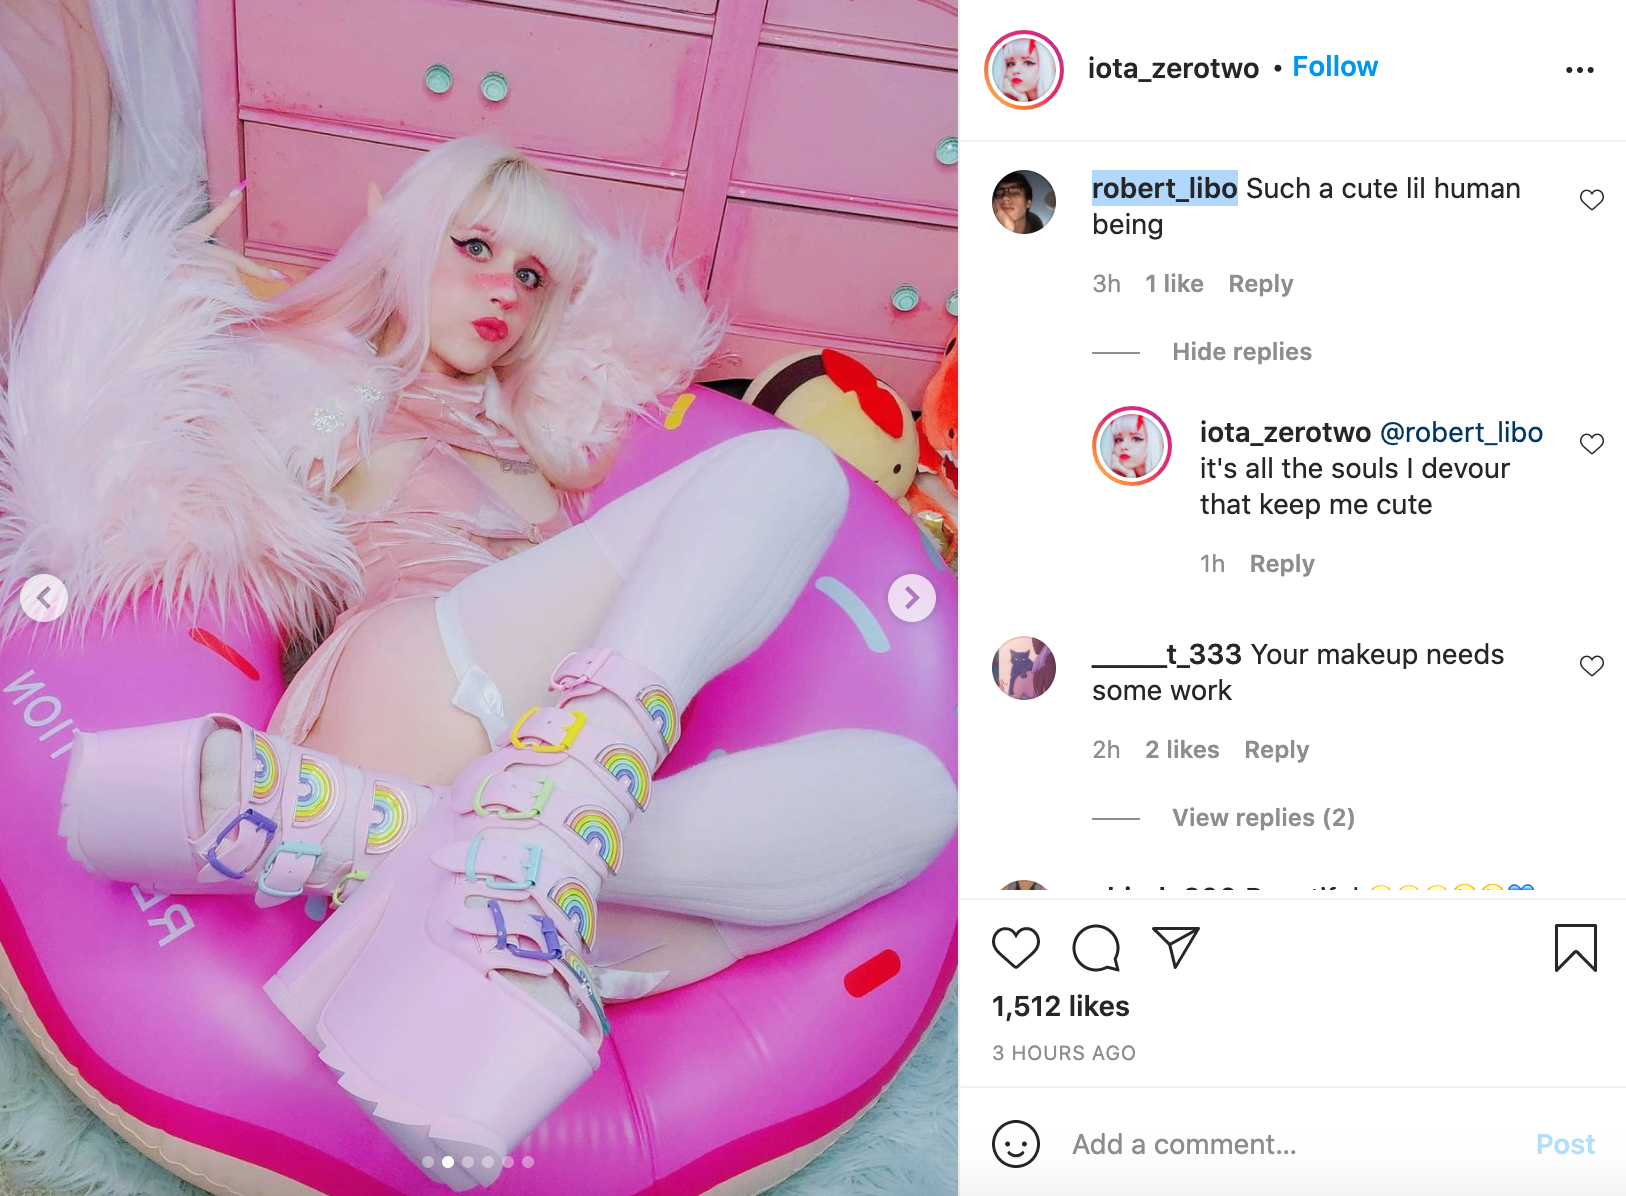
Task: Reply to robert_libo's comment
Action: 1260,284
